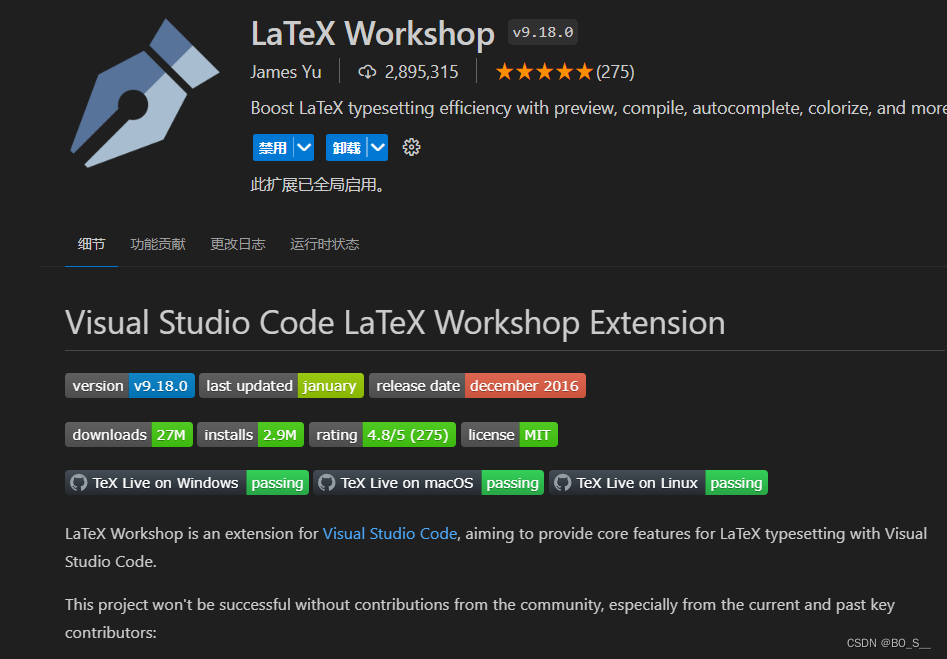Open the extension settings gear icon

point(411,147)
